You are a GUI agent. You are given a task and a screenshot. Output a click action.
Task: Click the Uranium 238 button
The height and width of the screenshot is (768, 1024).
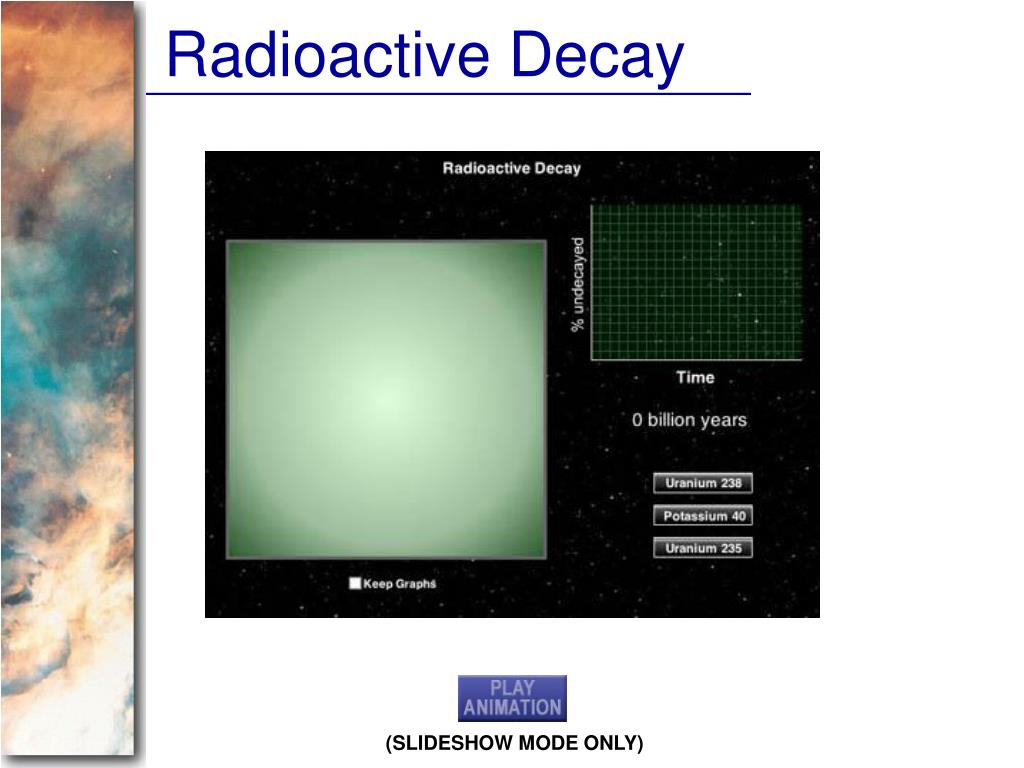tap(703, 483)
